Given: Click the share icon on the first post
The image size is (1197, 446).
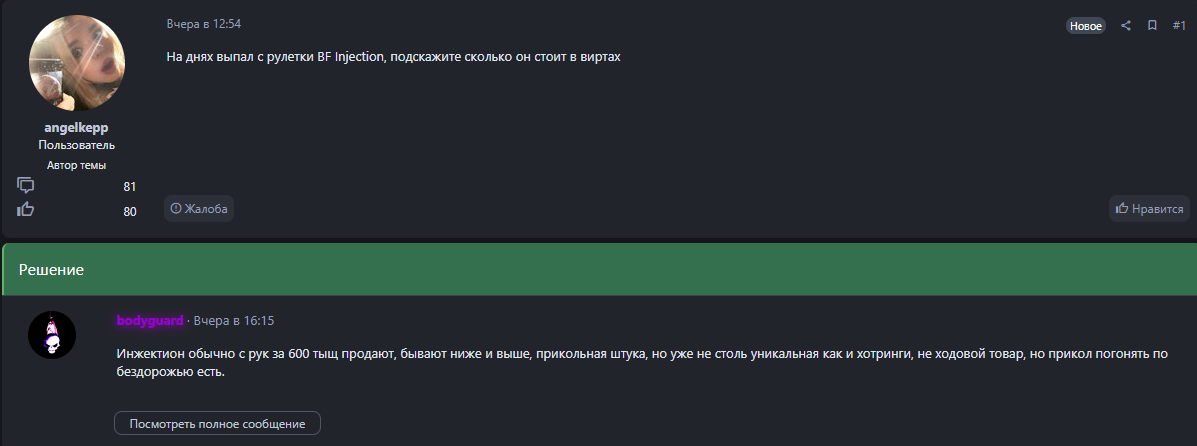Looking at the screenshot, I should coord(1126,26).
